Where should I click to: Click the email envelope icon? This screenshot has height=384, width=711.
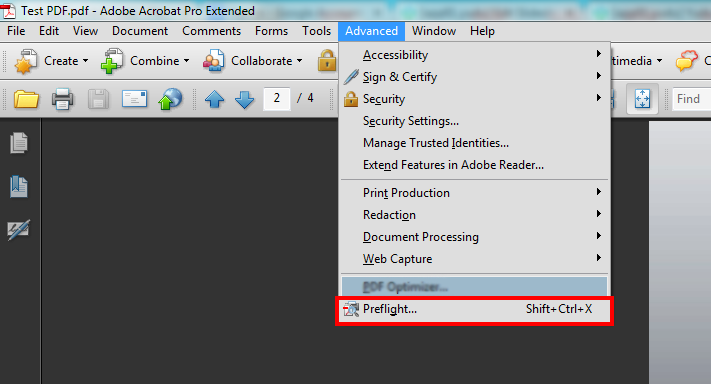(x=134, y=98)
